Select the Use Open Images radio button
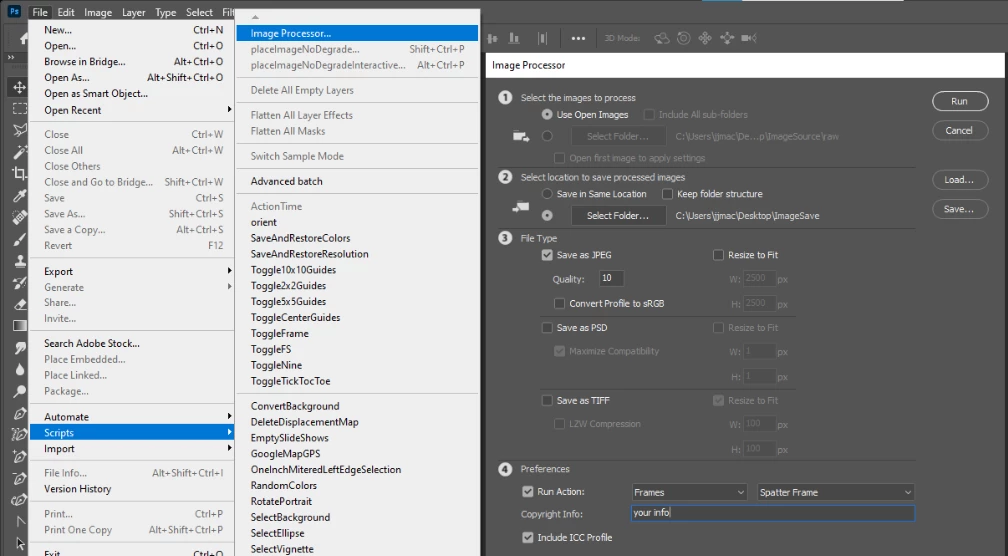1008x556 pixels. tap(547, 114)
